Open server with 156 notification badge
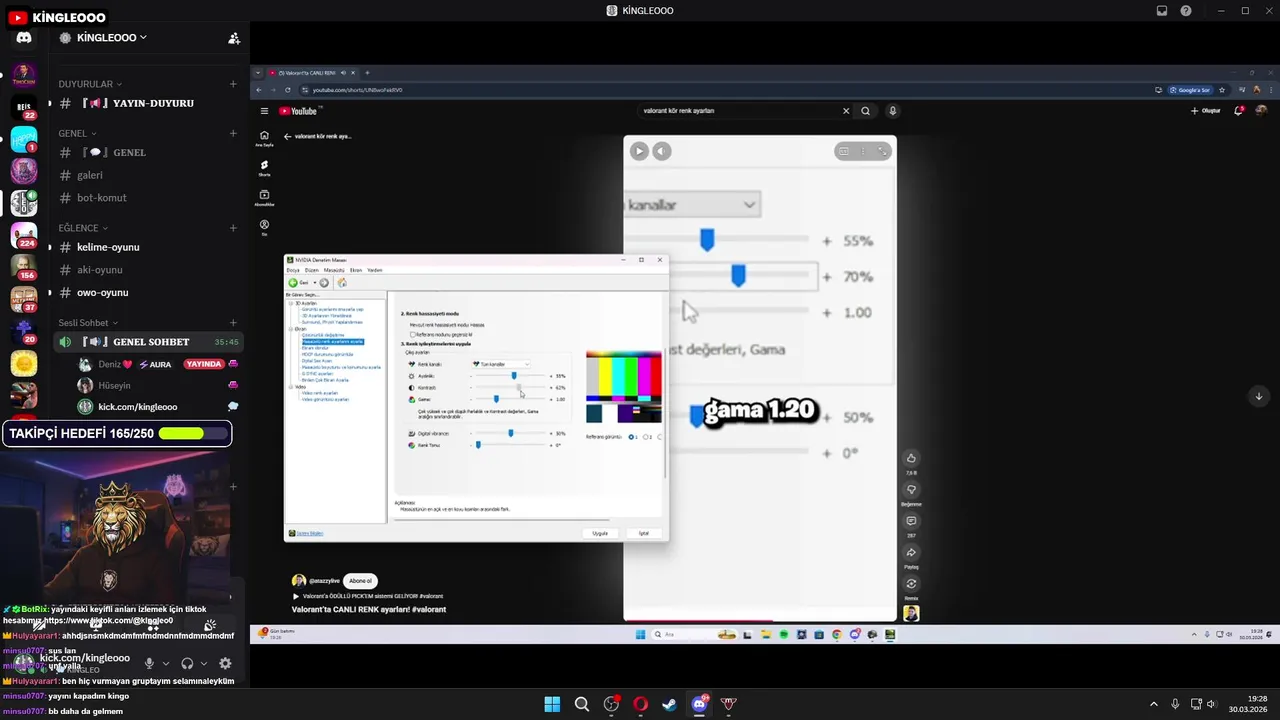This screenshot has height=720, width=1280. click(x=24, y=267)
